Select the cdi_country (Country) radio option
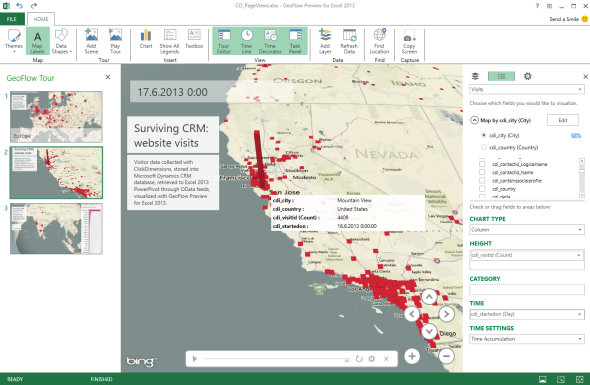The image size is (590, 385). (484, 147)
